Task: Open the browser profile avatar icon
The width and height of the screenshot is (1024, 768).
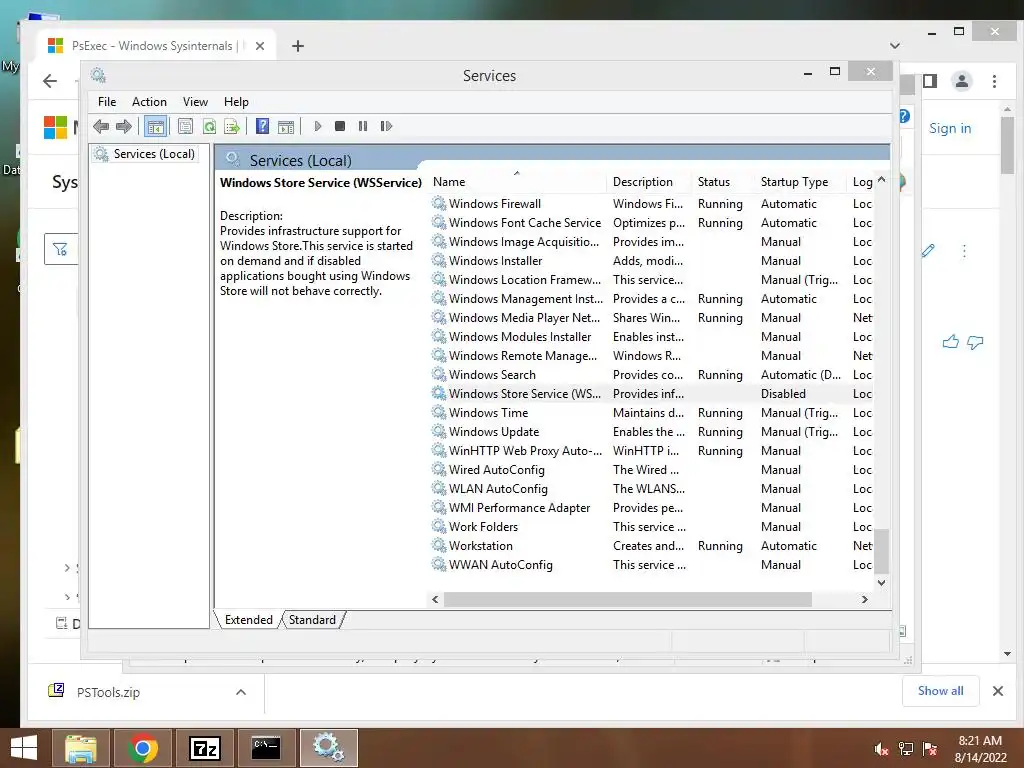Action: pos(961,81)
